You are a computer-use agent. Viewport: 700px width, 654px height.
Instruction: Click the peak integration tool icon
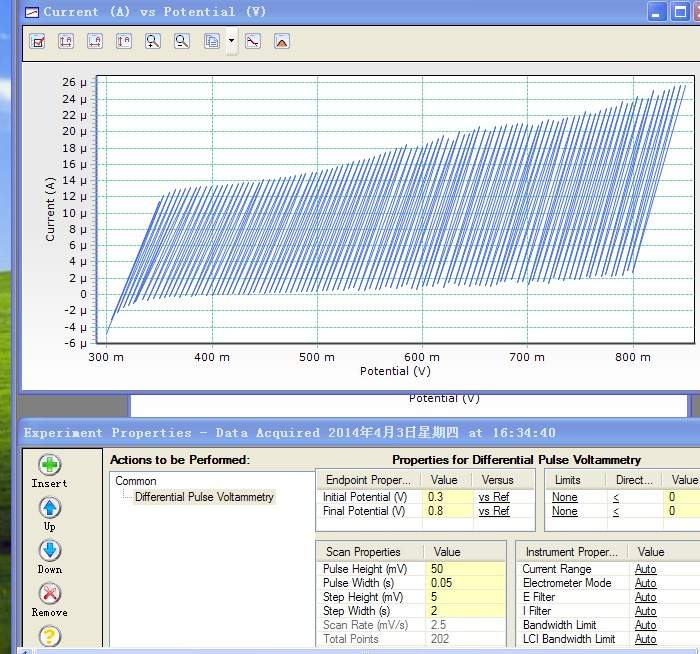click(282, 42)
